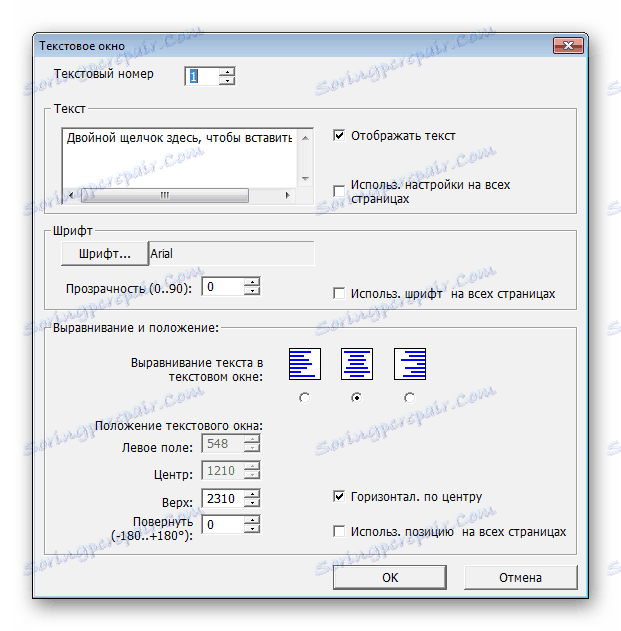Click the text box scroll up arrow
This screenshot has height=631, width=621.
pos(305,138)
